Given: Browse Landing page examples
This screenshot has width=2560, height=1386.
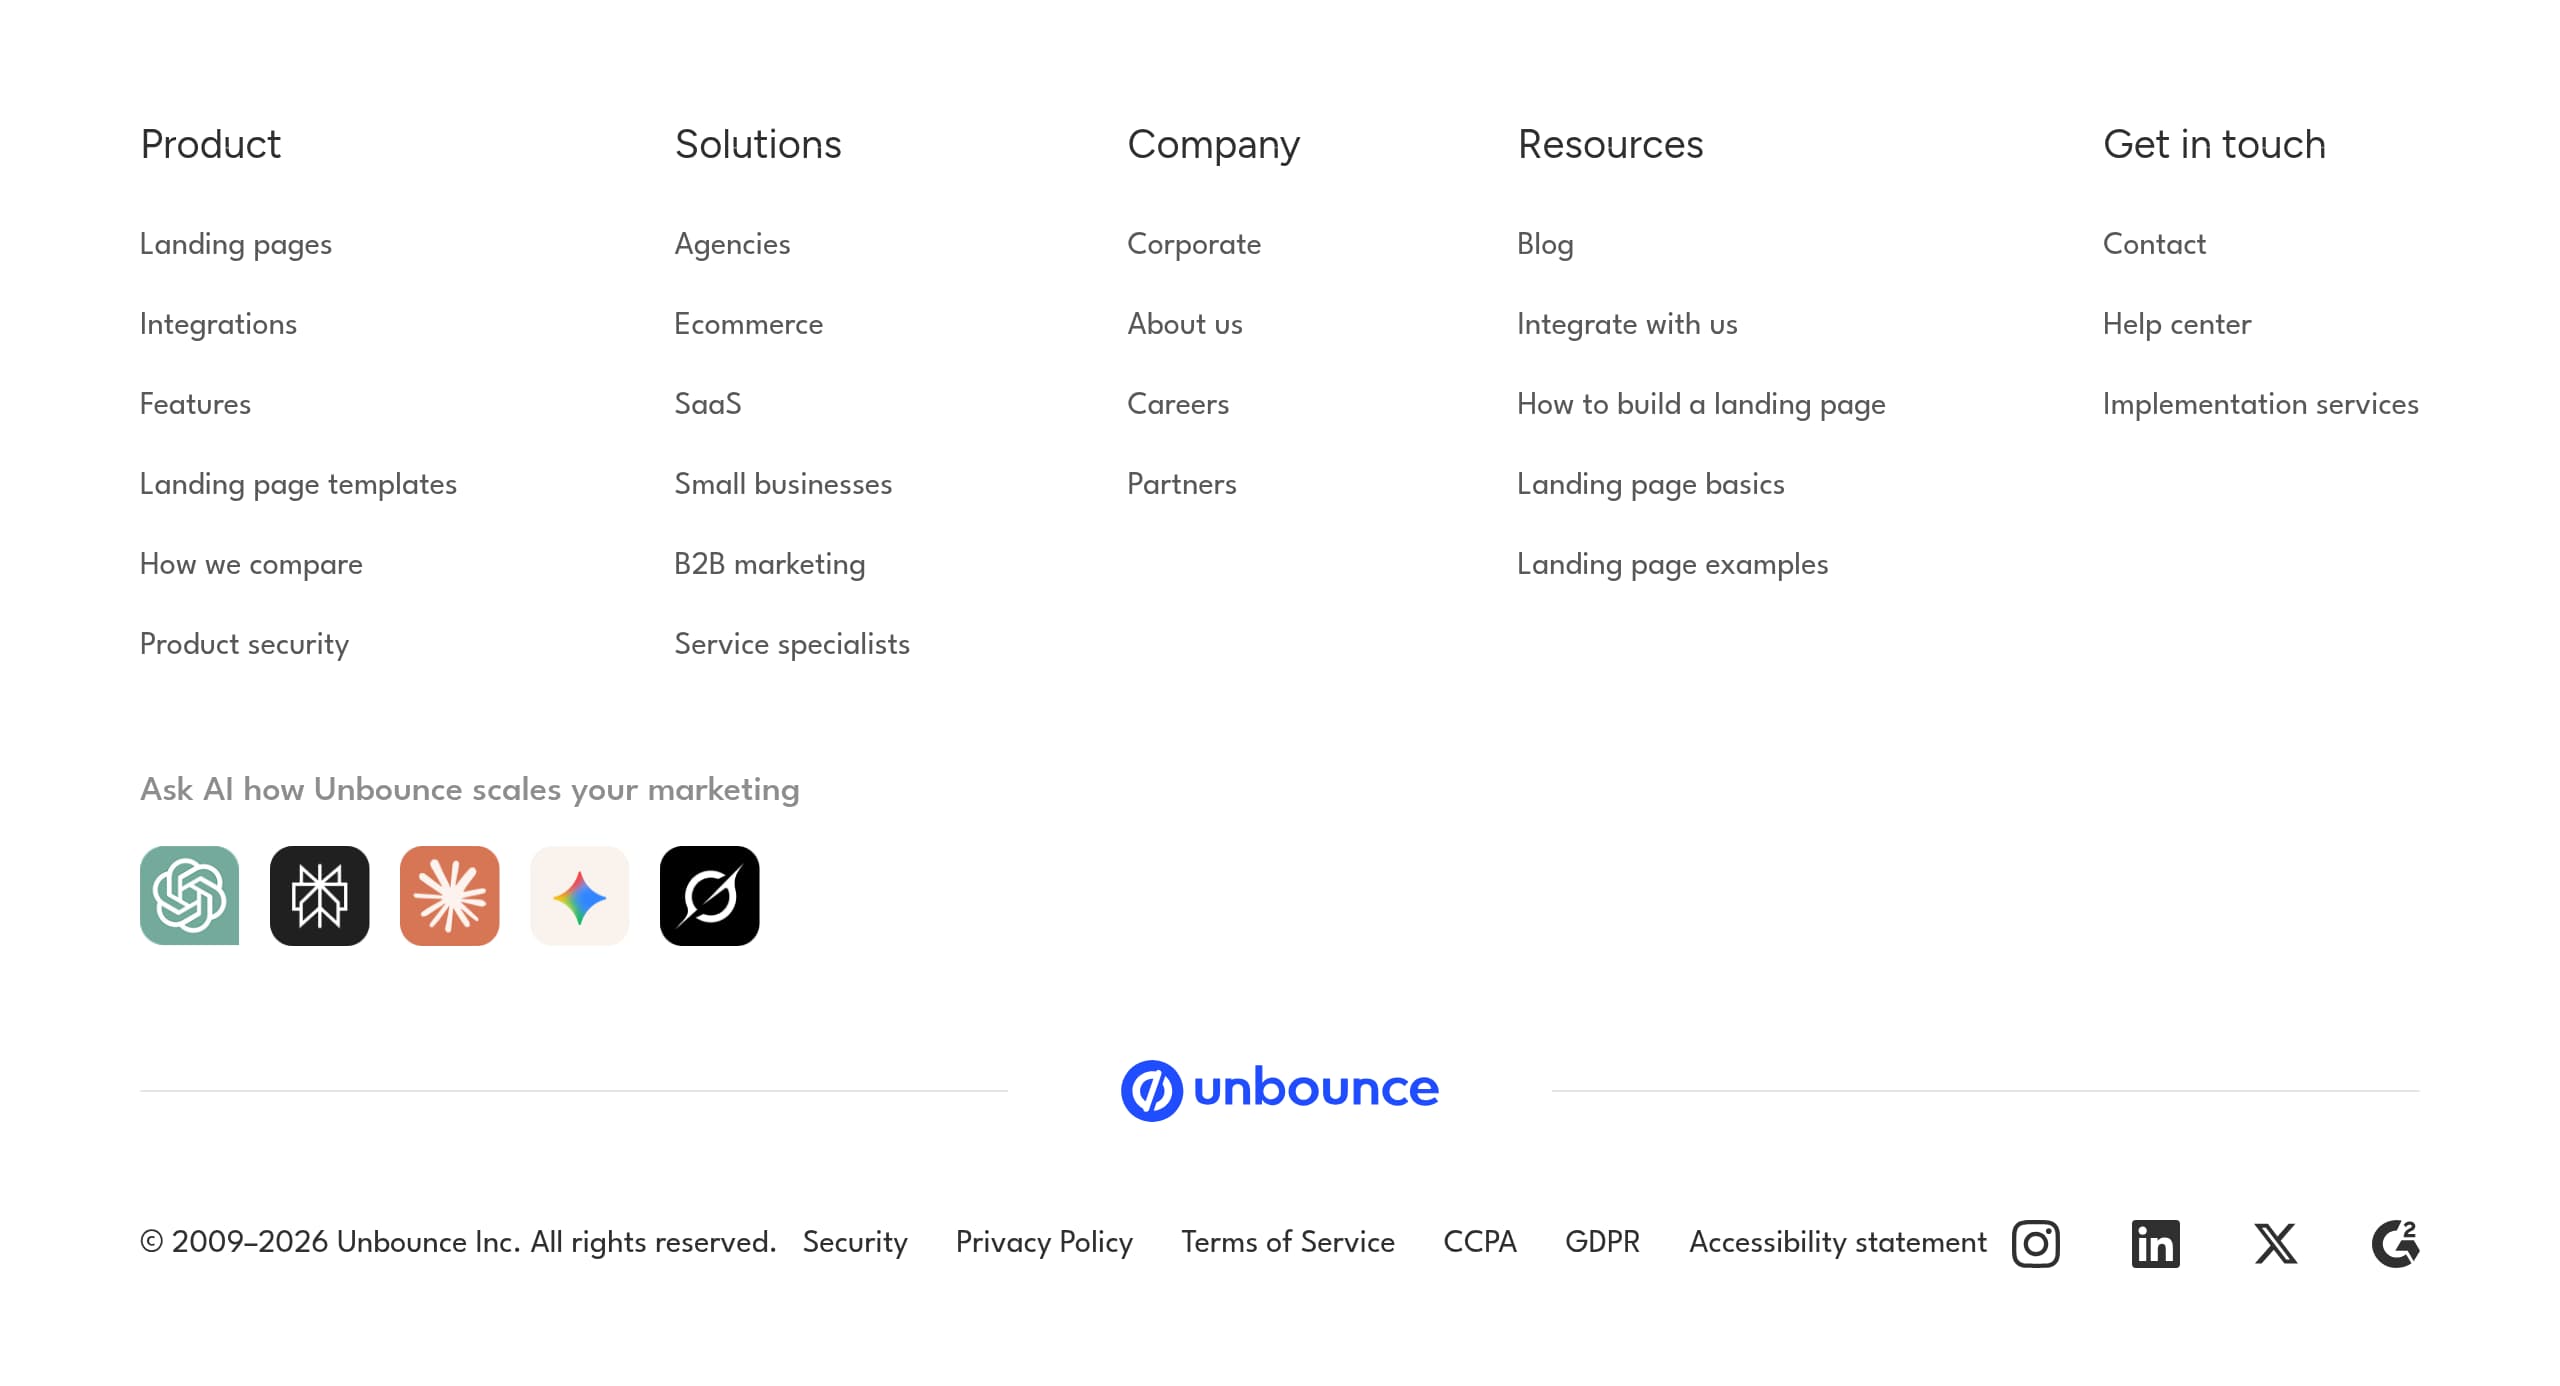Looking at the screenshot, I should point(1672,564).
